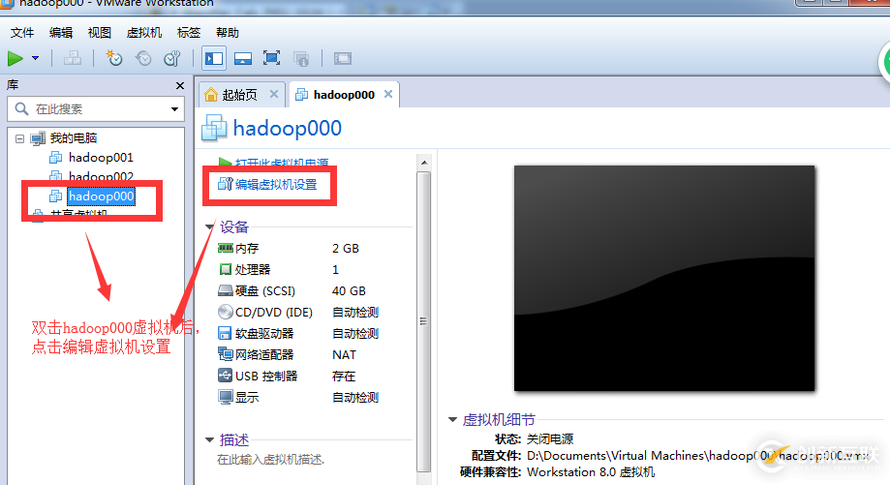Revert to the previous snapshot icon
The height and width of the screenshot is (485, 890).
144,58
